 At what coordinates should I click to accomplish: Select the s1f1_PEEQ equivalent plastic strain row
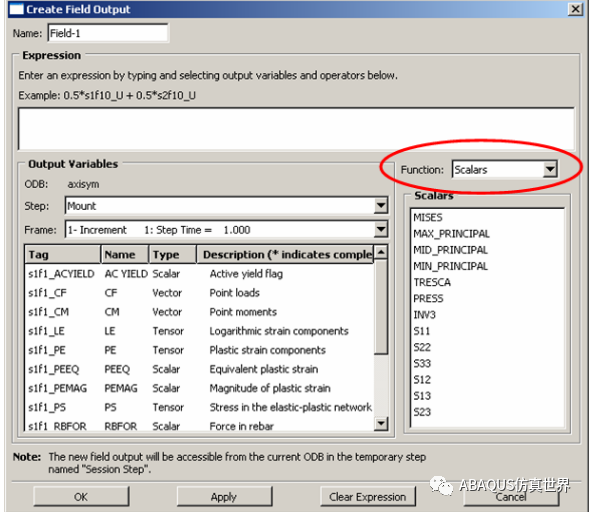click(199, 369)
